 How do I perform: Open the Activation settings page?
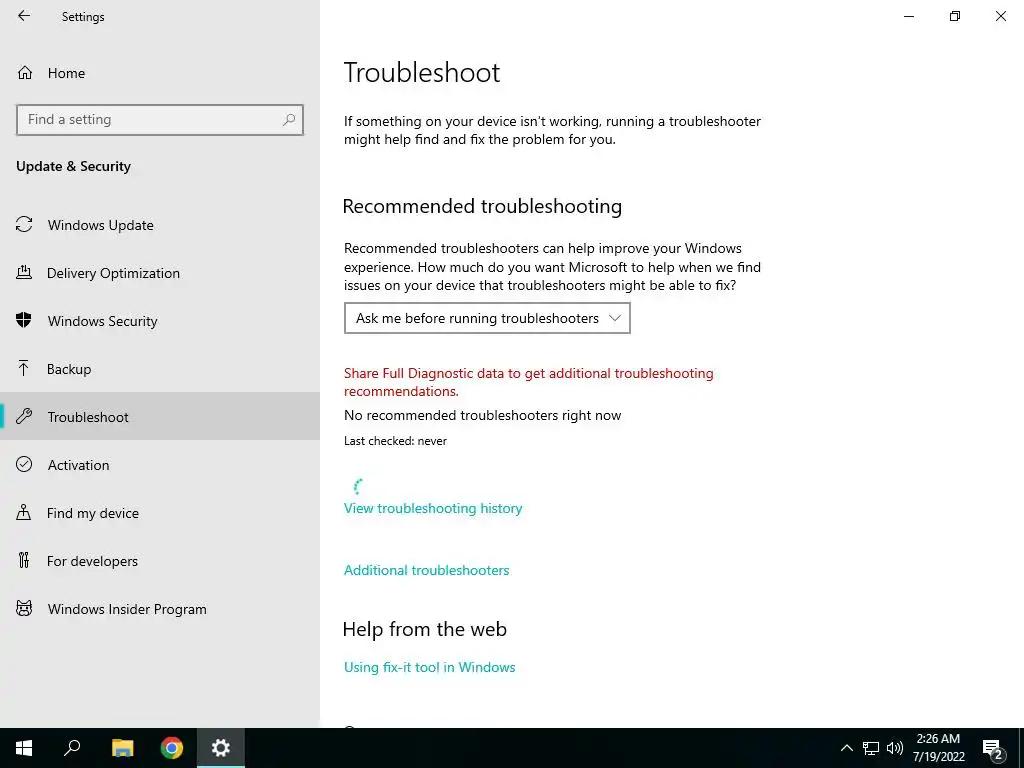pyautogui.click(x=160, y=465)
